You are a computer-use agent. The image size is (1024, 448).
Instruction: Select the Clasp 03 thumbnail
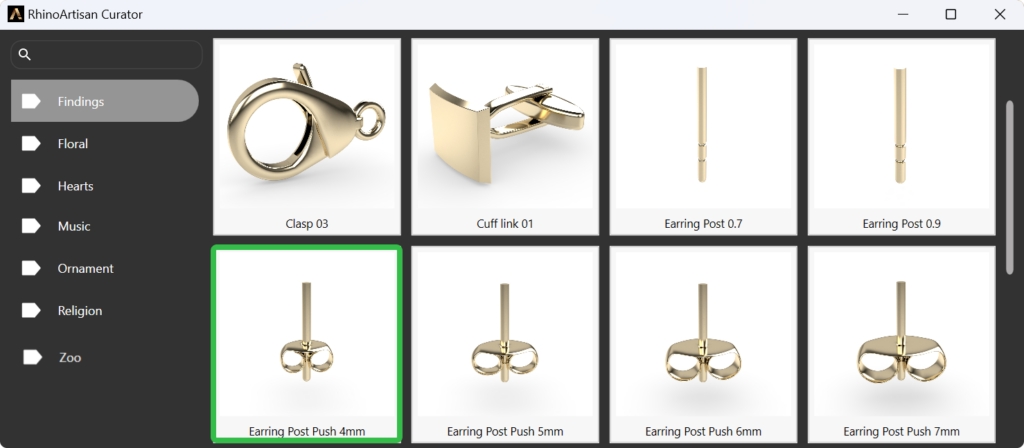(307, 137)
